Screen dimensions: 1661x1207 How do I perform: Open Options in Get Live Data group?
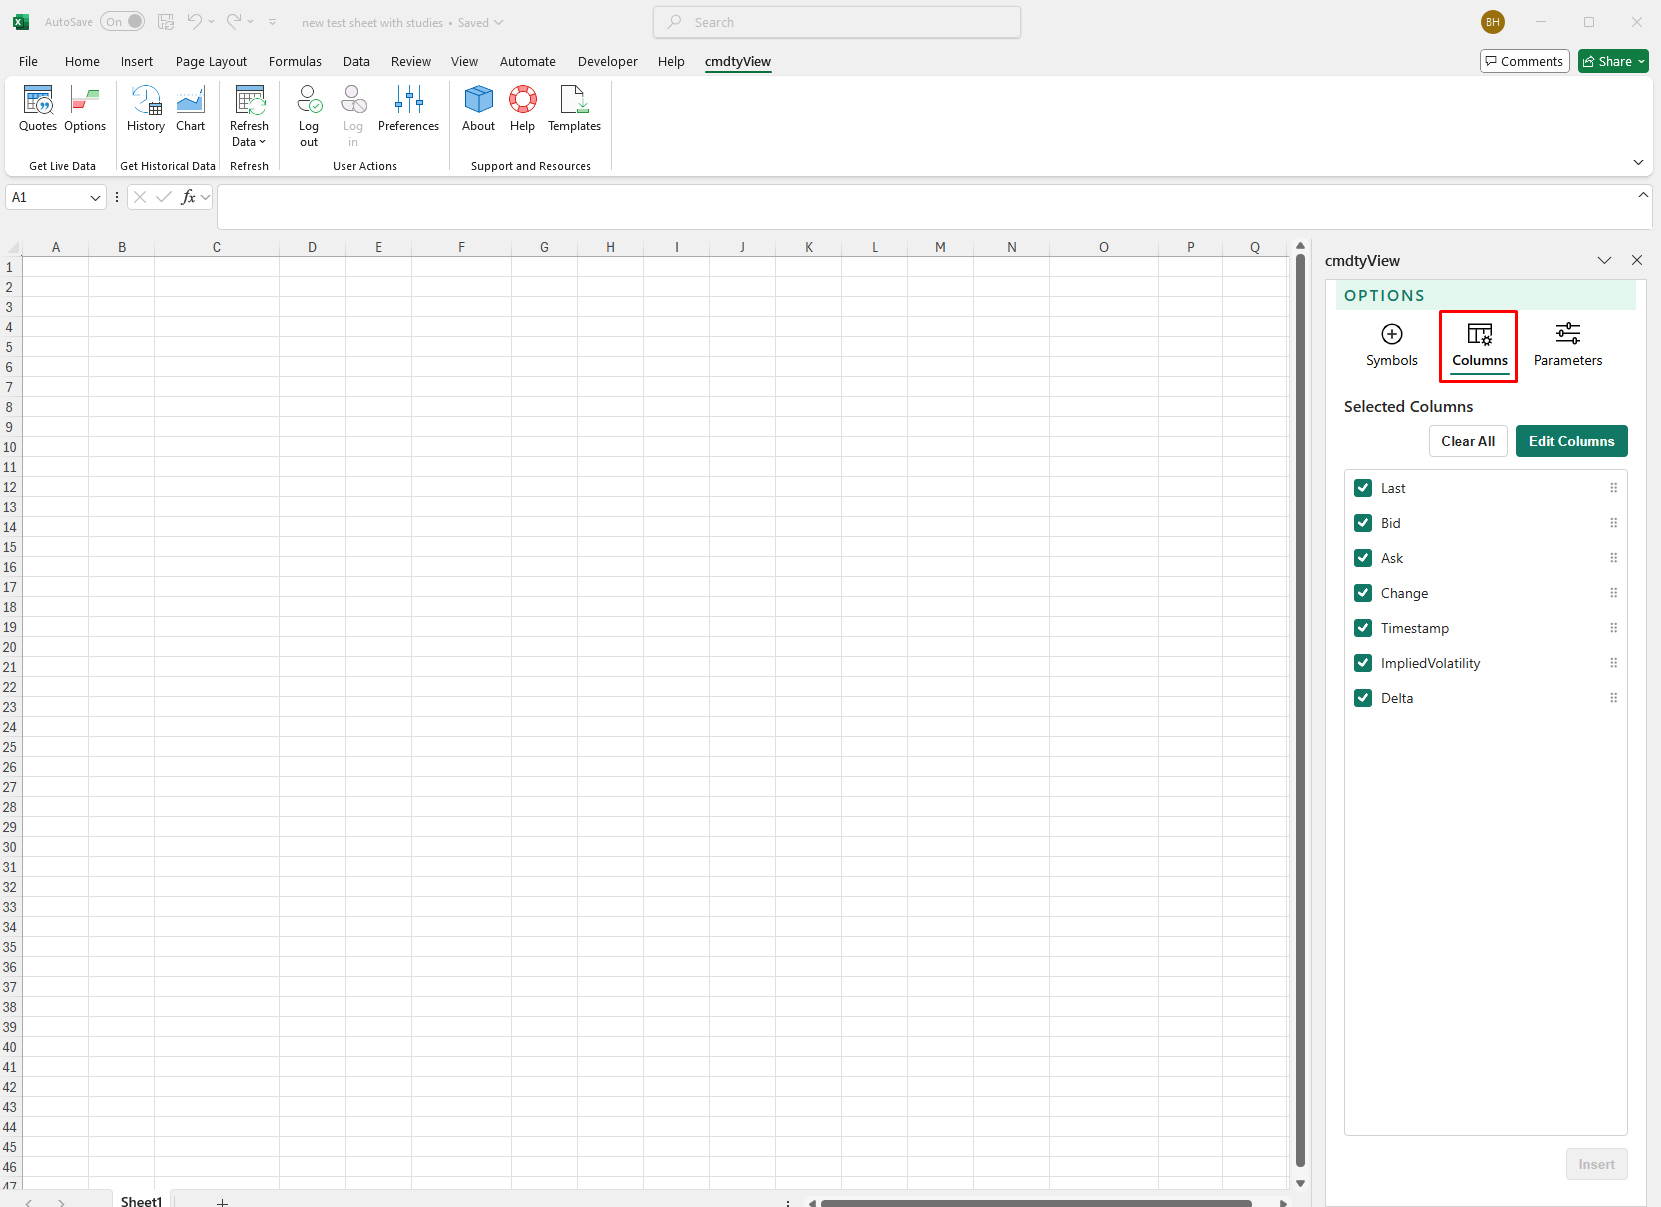(x=85, y=108)
